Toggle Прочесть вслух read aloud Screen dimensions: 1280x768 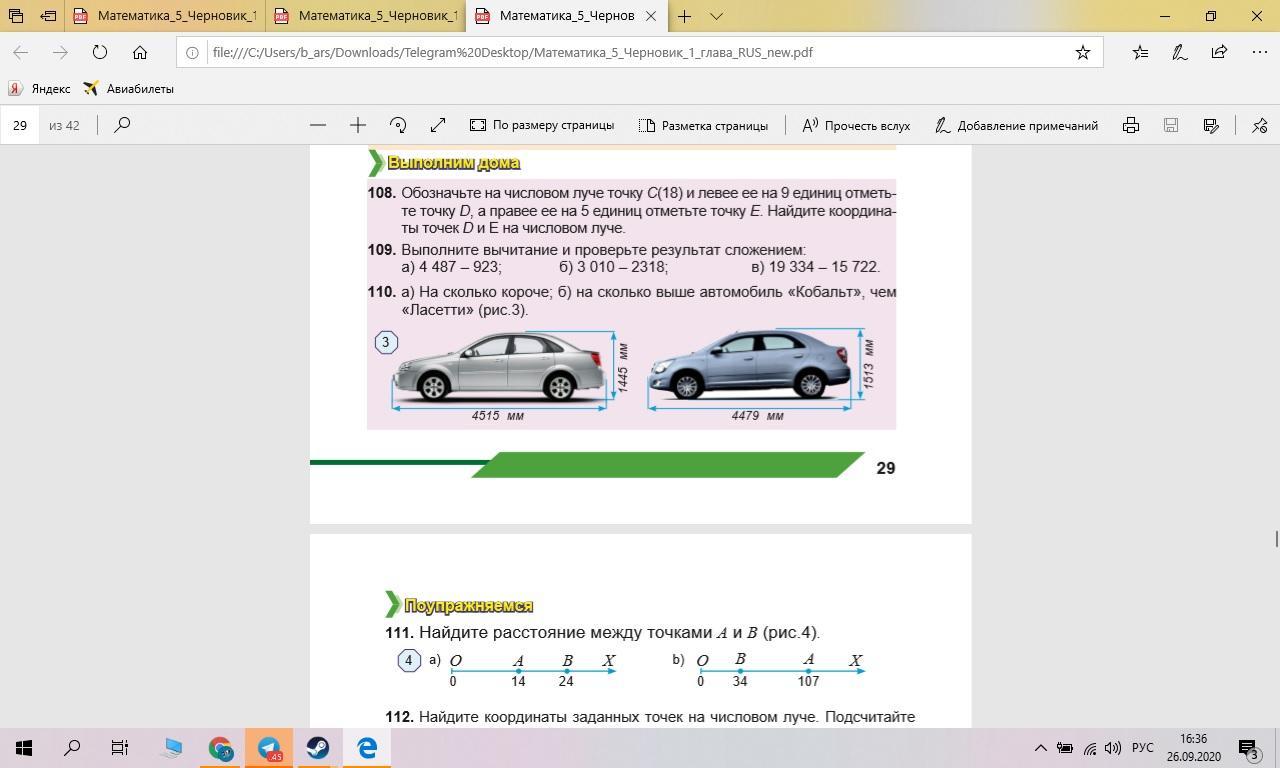click(x=856, y=125)
